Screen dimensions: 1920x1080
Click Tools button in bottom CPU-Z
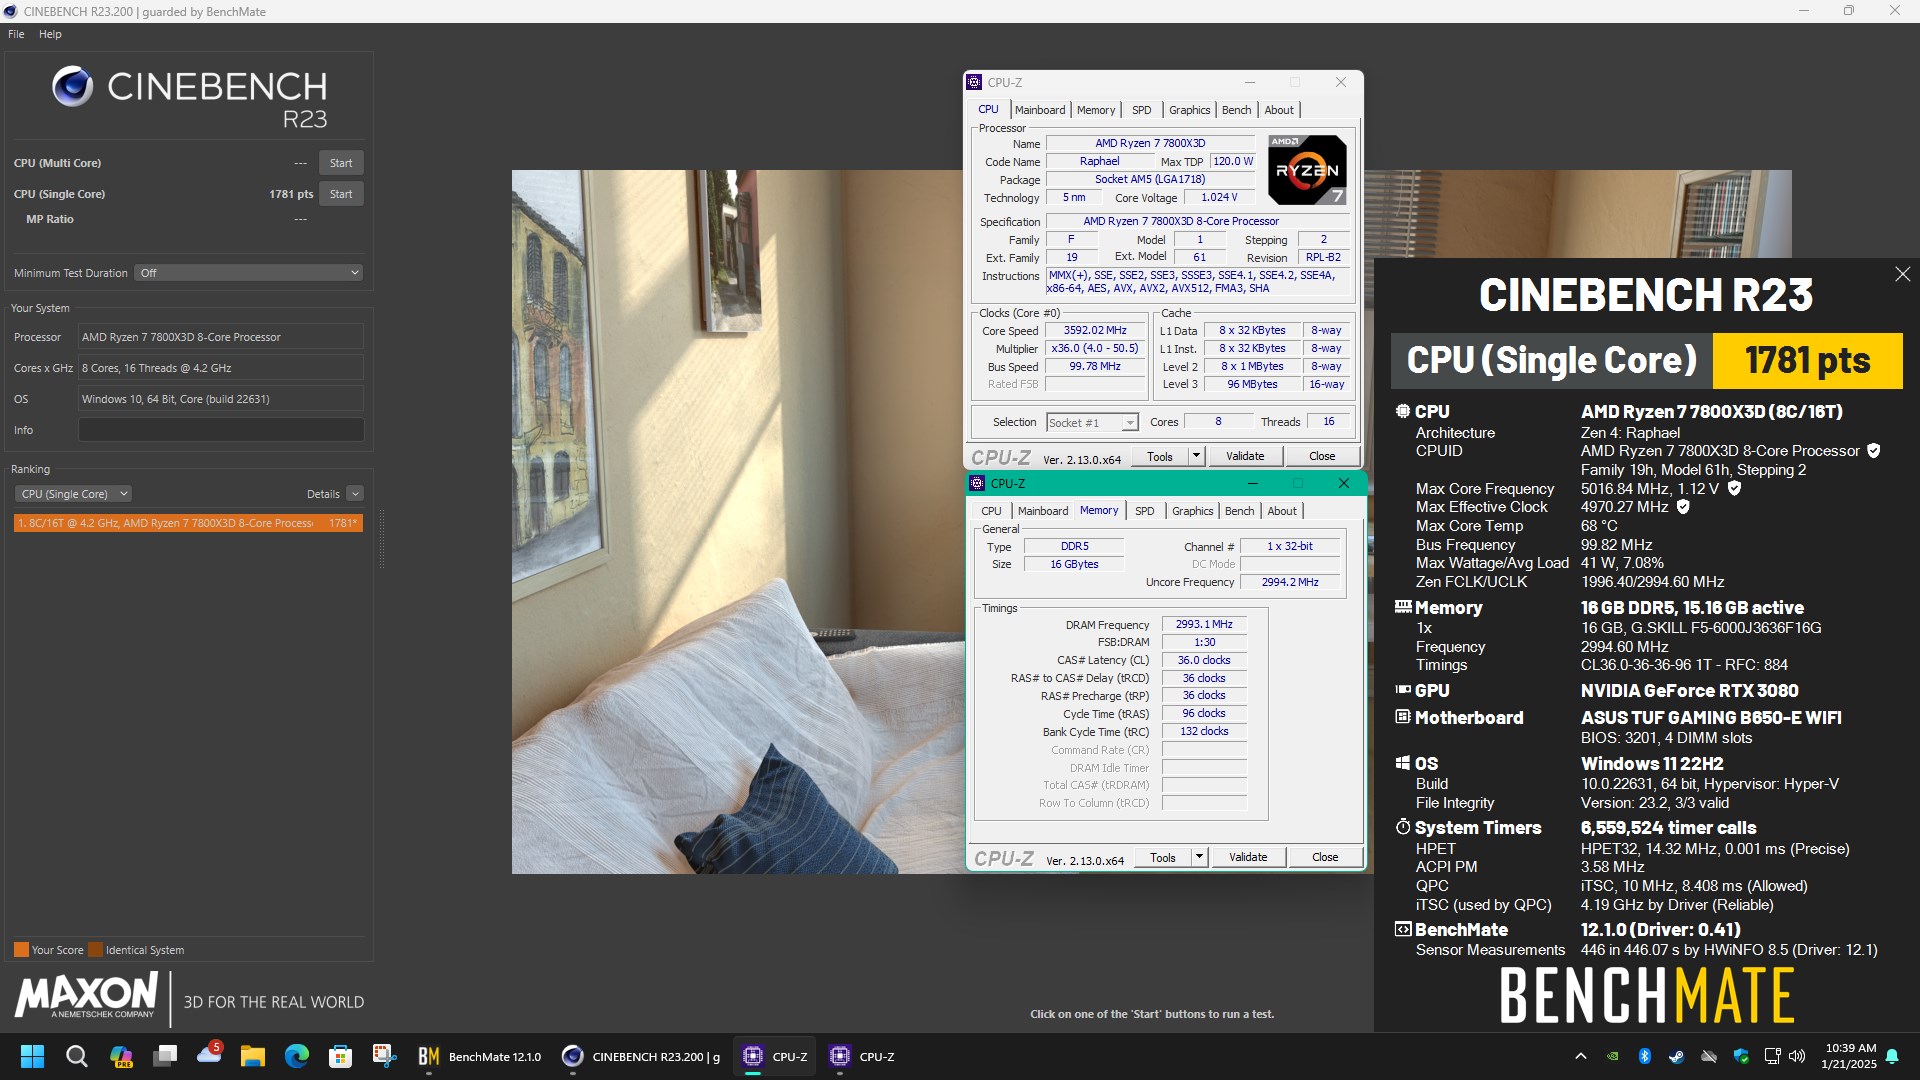pyautogui.click(x=1163, y=857)
